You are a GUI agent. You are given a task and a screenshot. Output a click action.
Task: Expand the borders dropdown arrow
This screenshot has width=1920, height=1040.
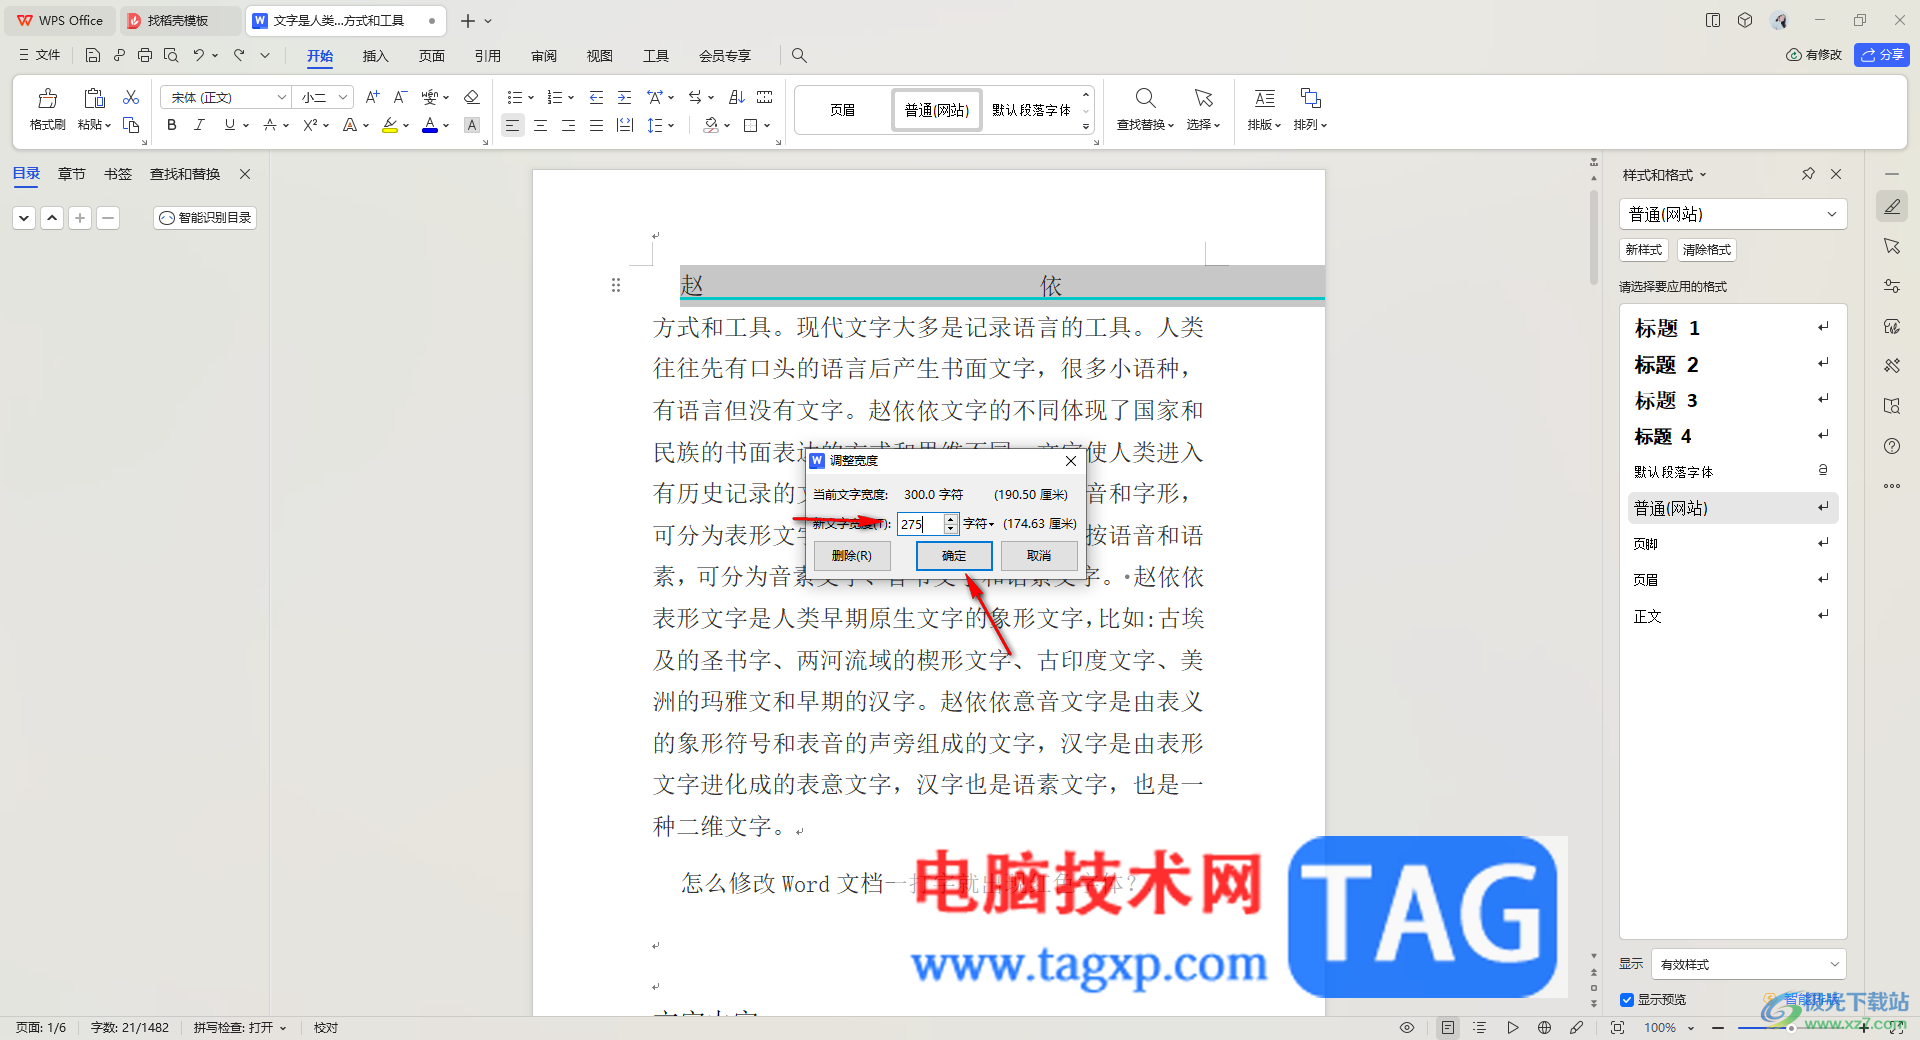click(x=767, y=126)
